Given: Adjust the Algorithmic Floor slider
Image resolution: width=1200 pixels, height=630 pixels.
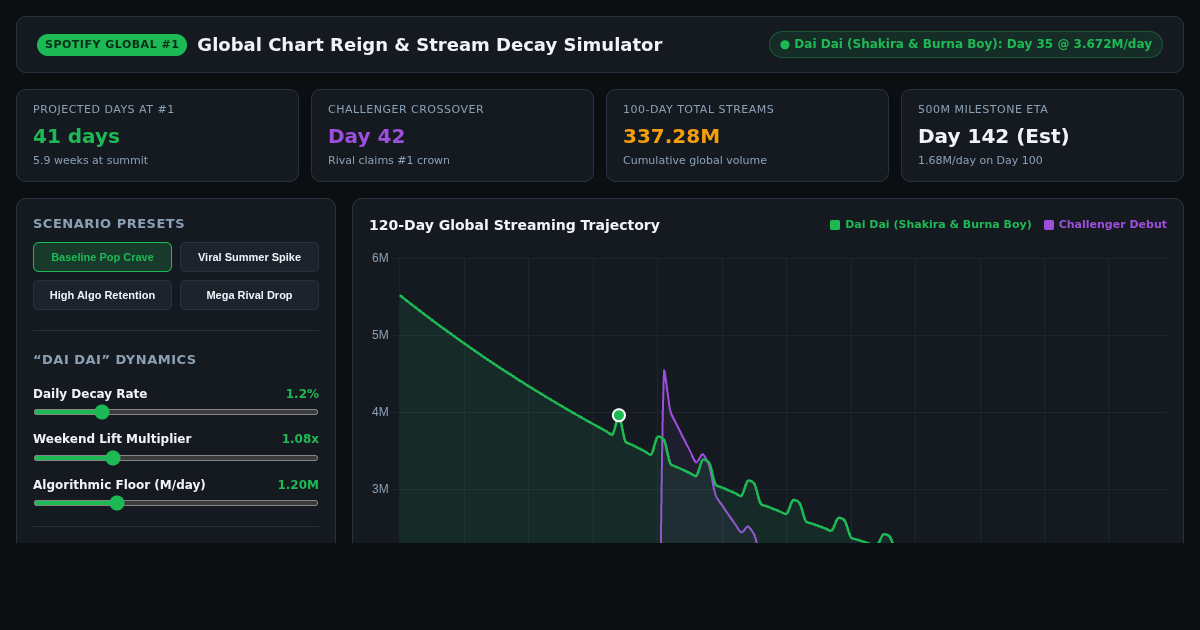Looking at the screenshot, I should 176,503.
